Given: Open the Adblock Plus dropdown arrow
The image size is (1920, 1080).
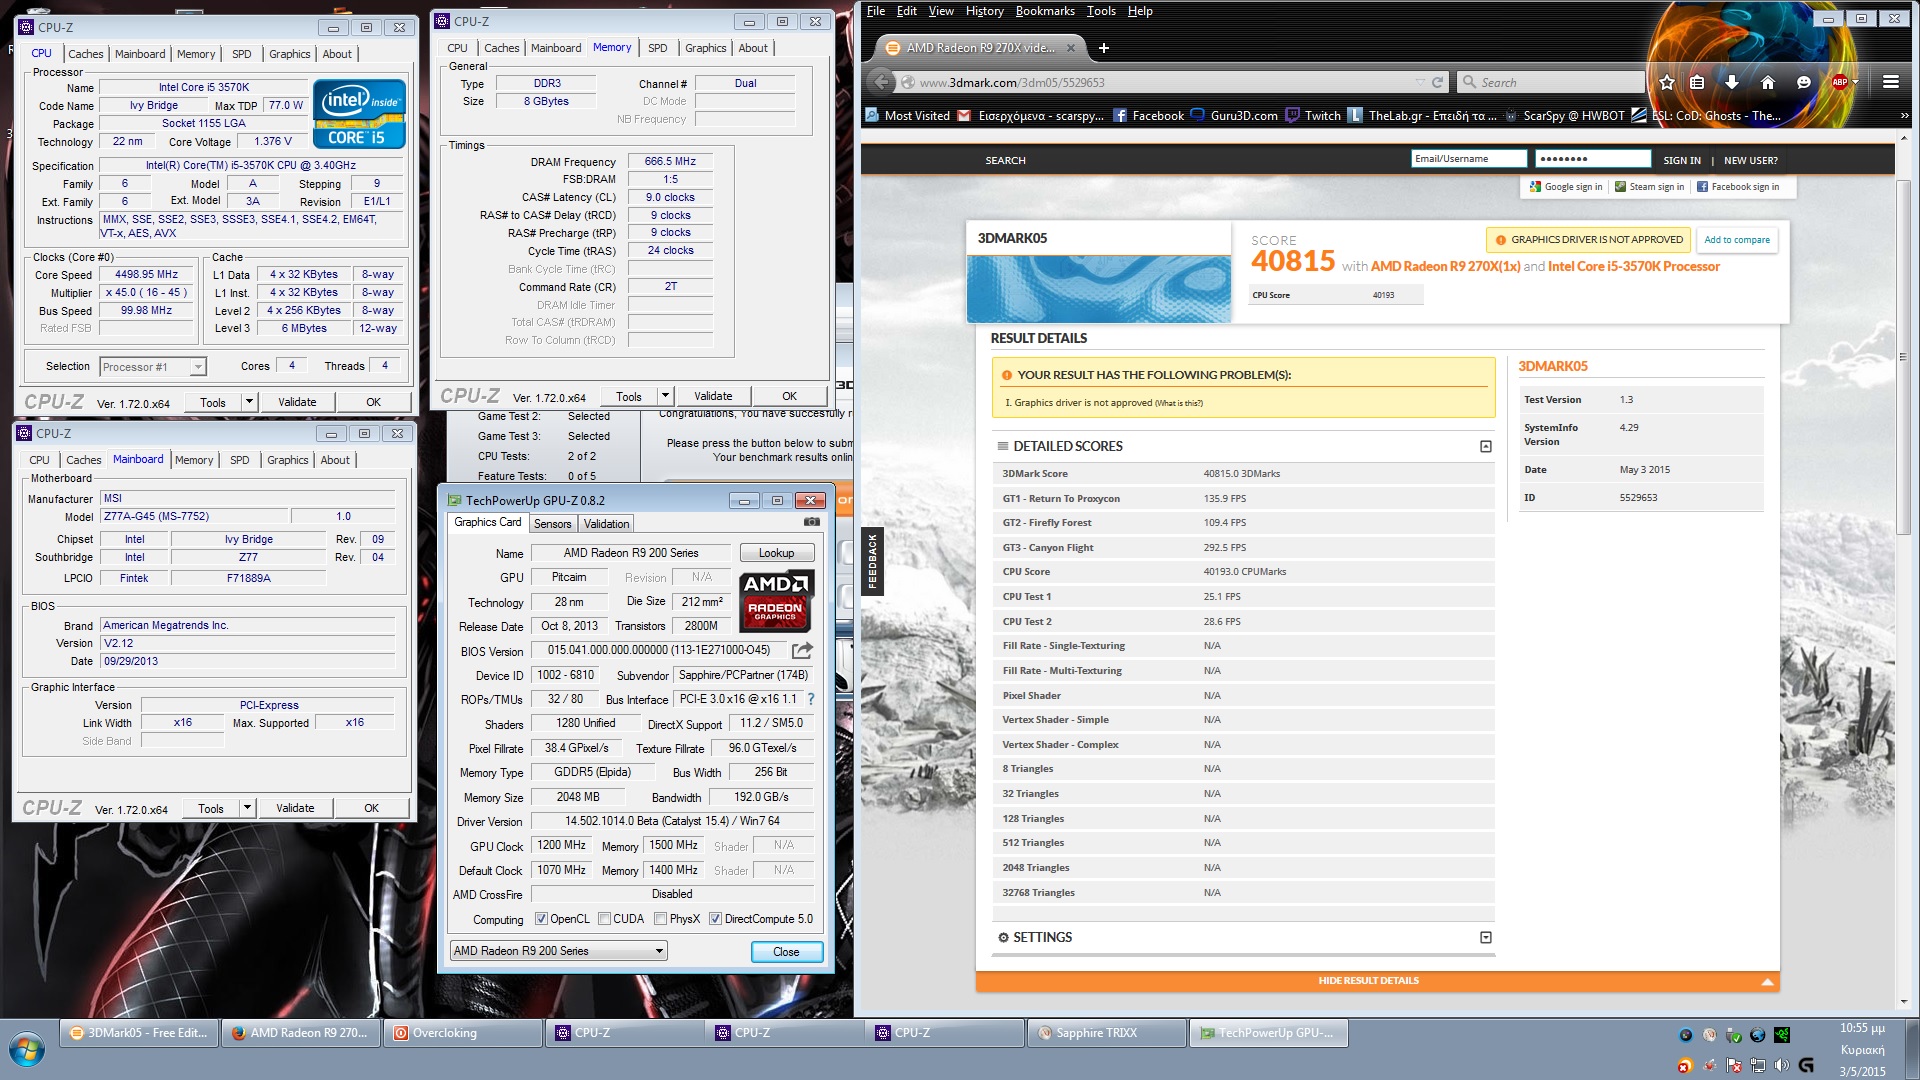Looking at the screenshot, I should click(x=1856, y=82).
